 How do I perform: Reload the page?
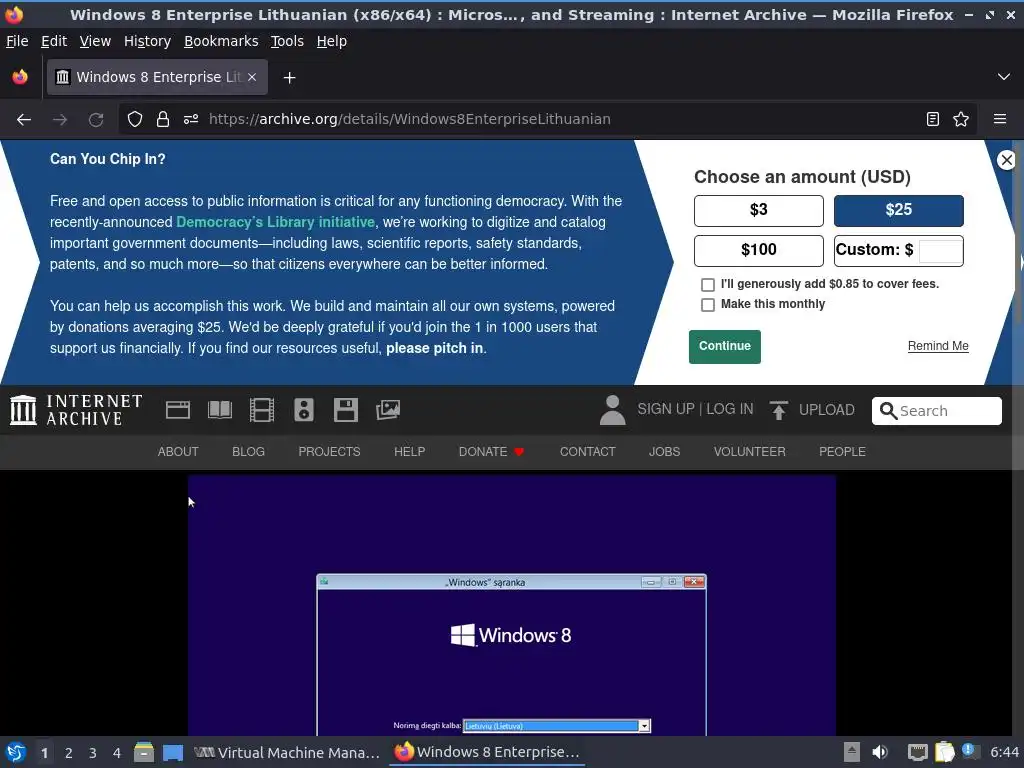coord(96,120)
